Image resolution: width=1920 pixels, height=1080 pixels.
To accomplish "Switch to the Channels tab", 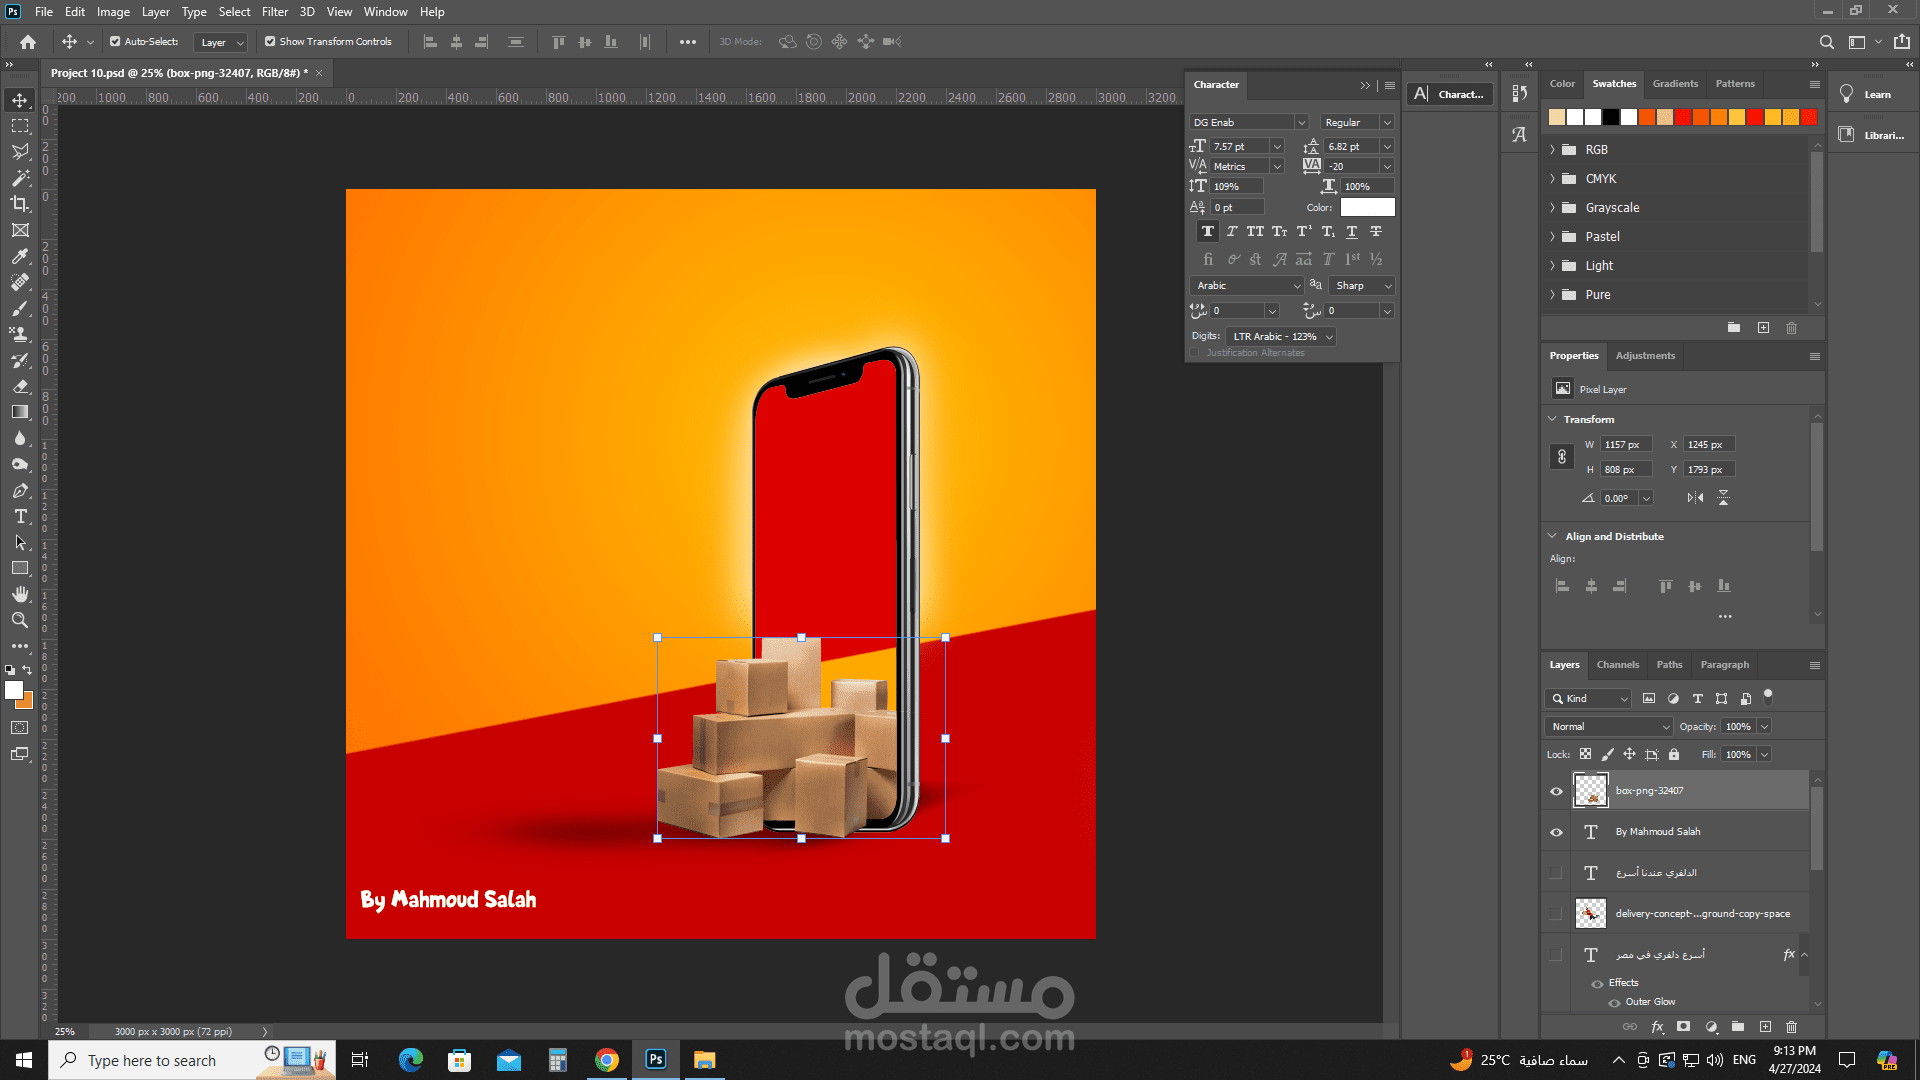I will click(x=1617, y=665).
